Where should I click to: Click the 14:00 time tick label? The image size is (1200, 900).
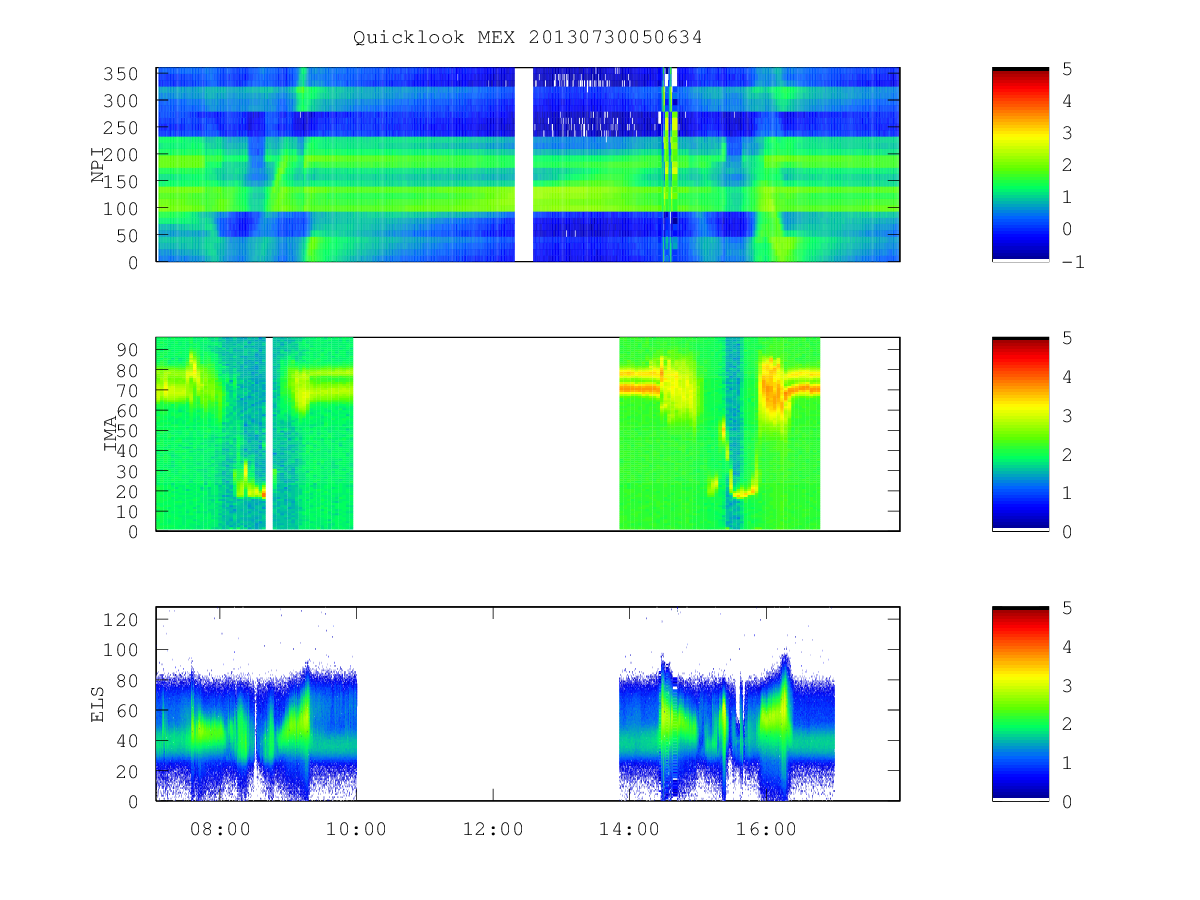[630, 829]
